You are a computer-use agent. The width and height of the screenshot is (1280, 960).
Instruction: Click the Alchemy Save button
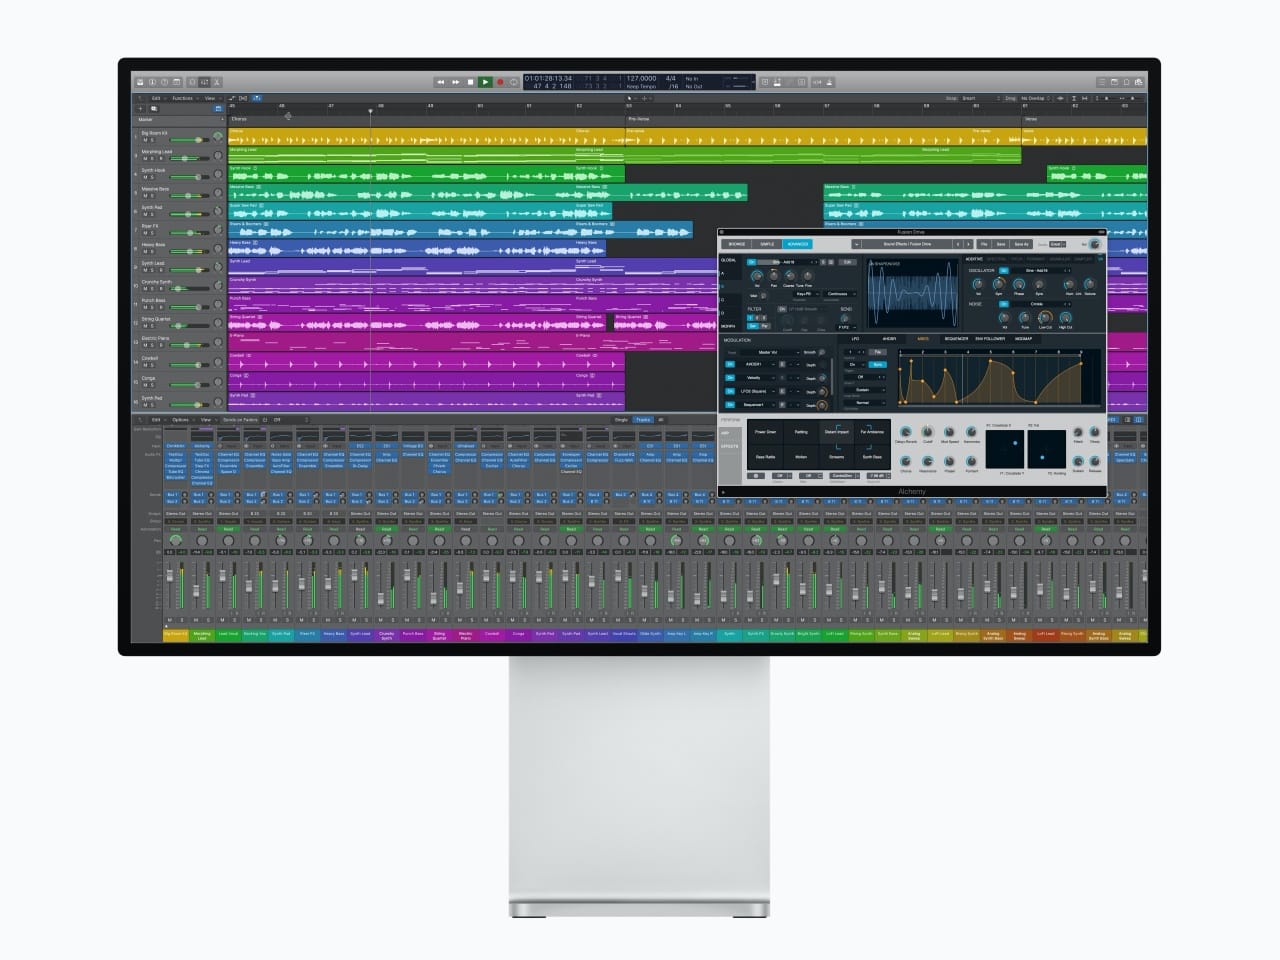[1000, 244]
